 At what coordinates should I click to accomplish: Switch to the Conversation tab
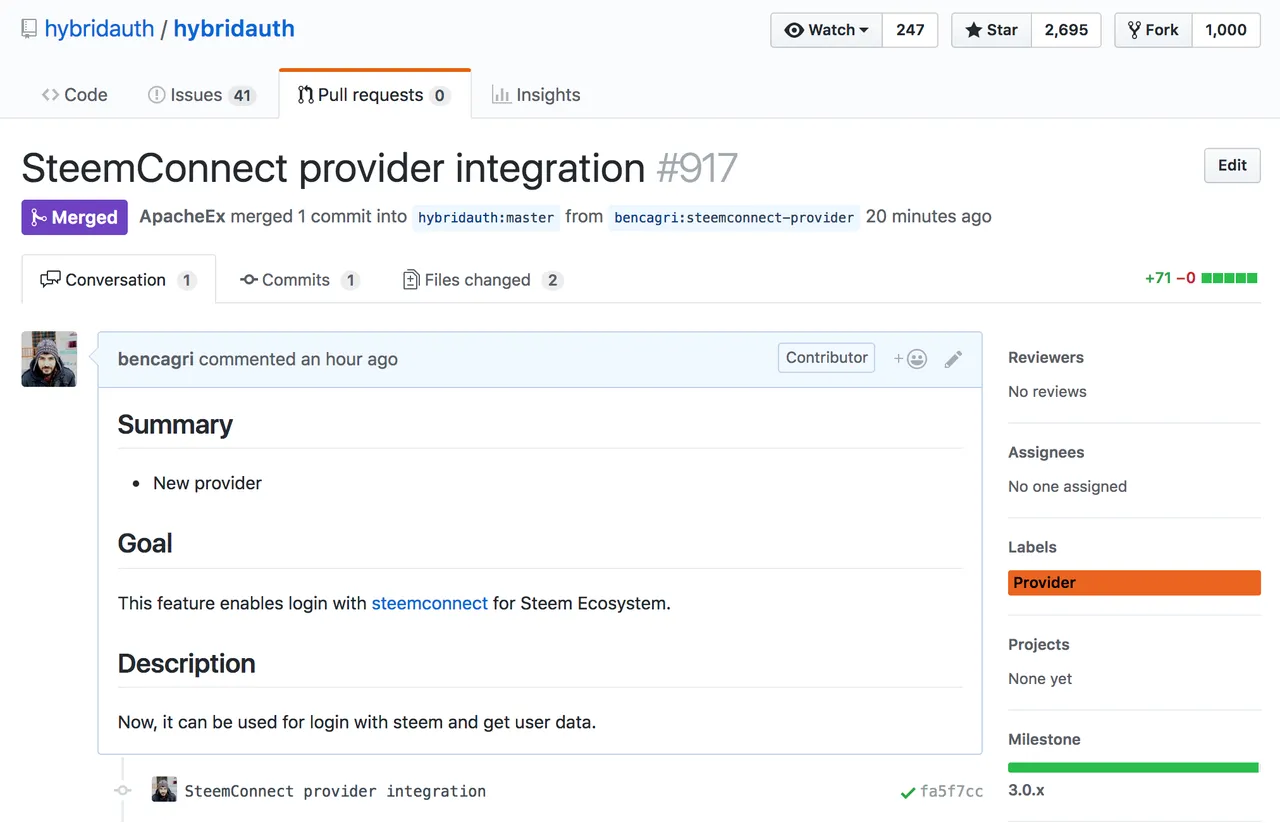tap(118, 280)
